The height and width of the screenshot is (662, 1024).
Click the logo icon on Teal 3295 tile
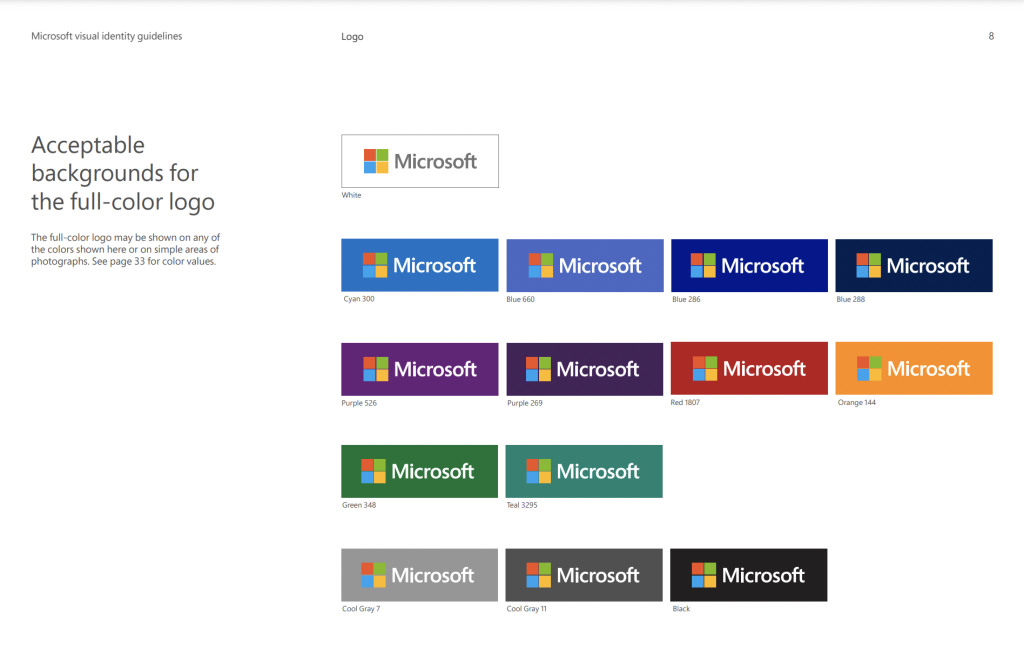(539, 471)
